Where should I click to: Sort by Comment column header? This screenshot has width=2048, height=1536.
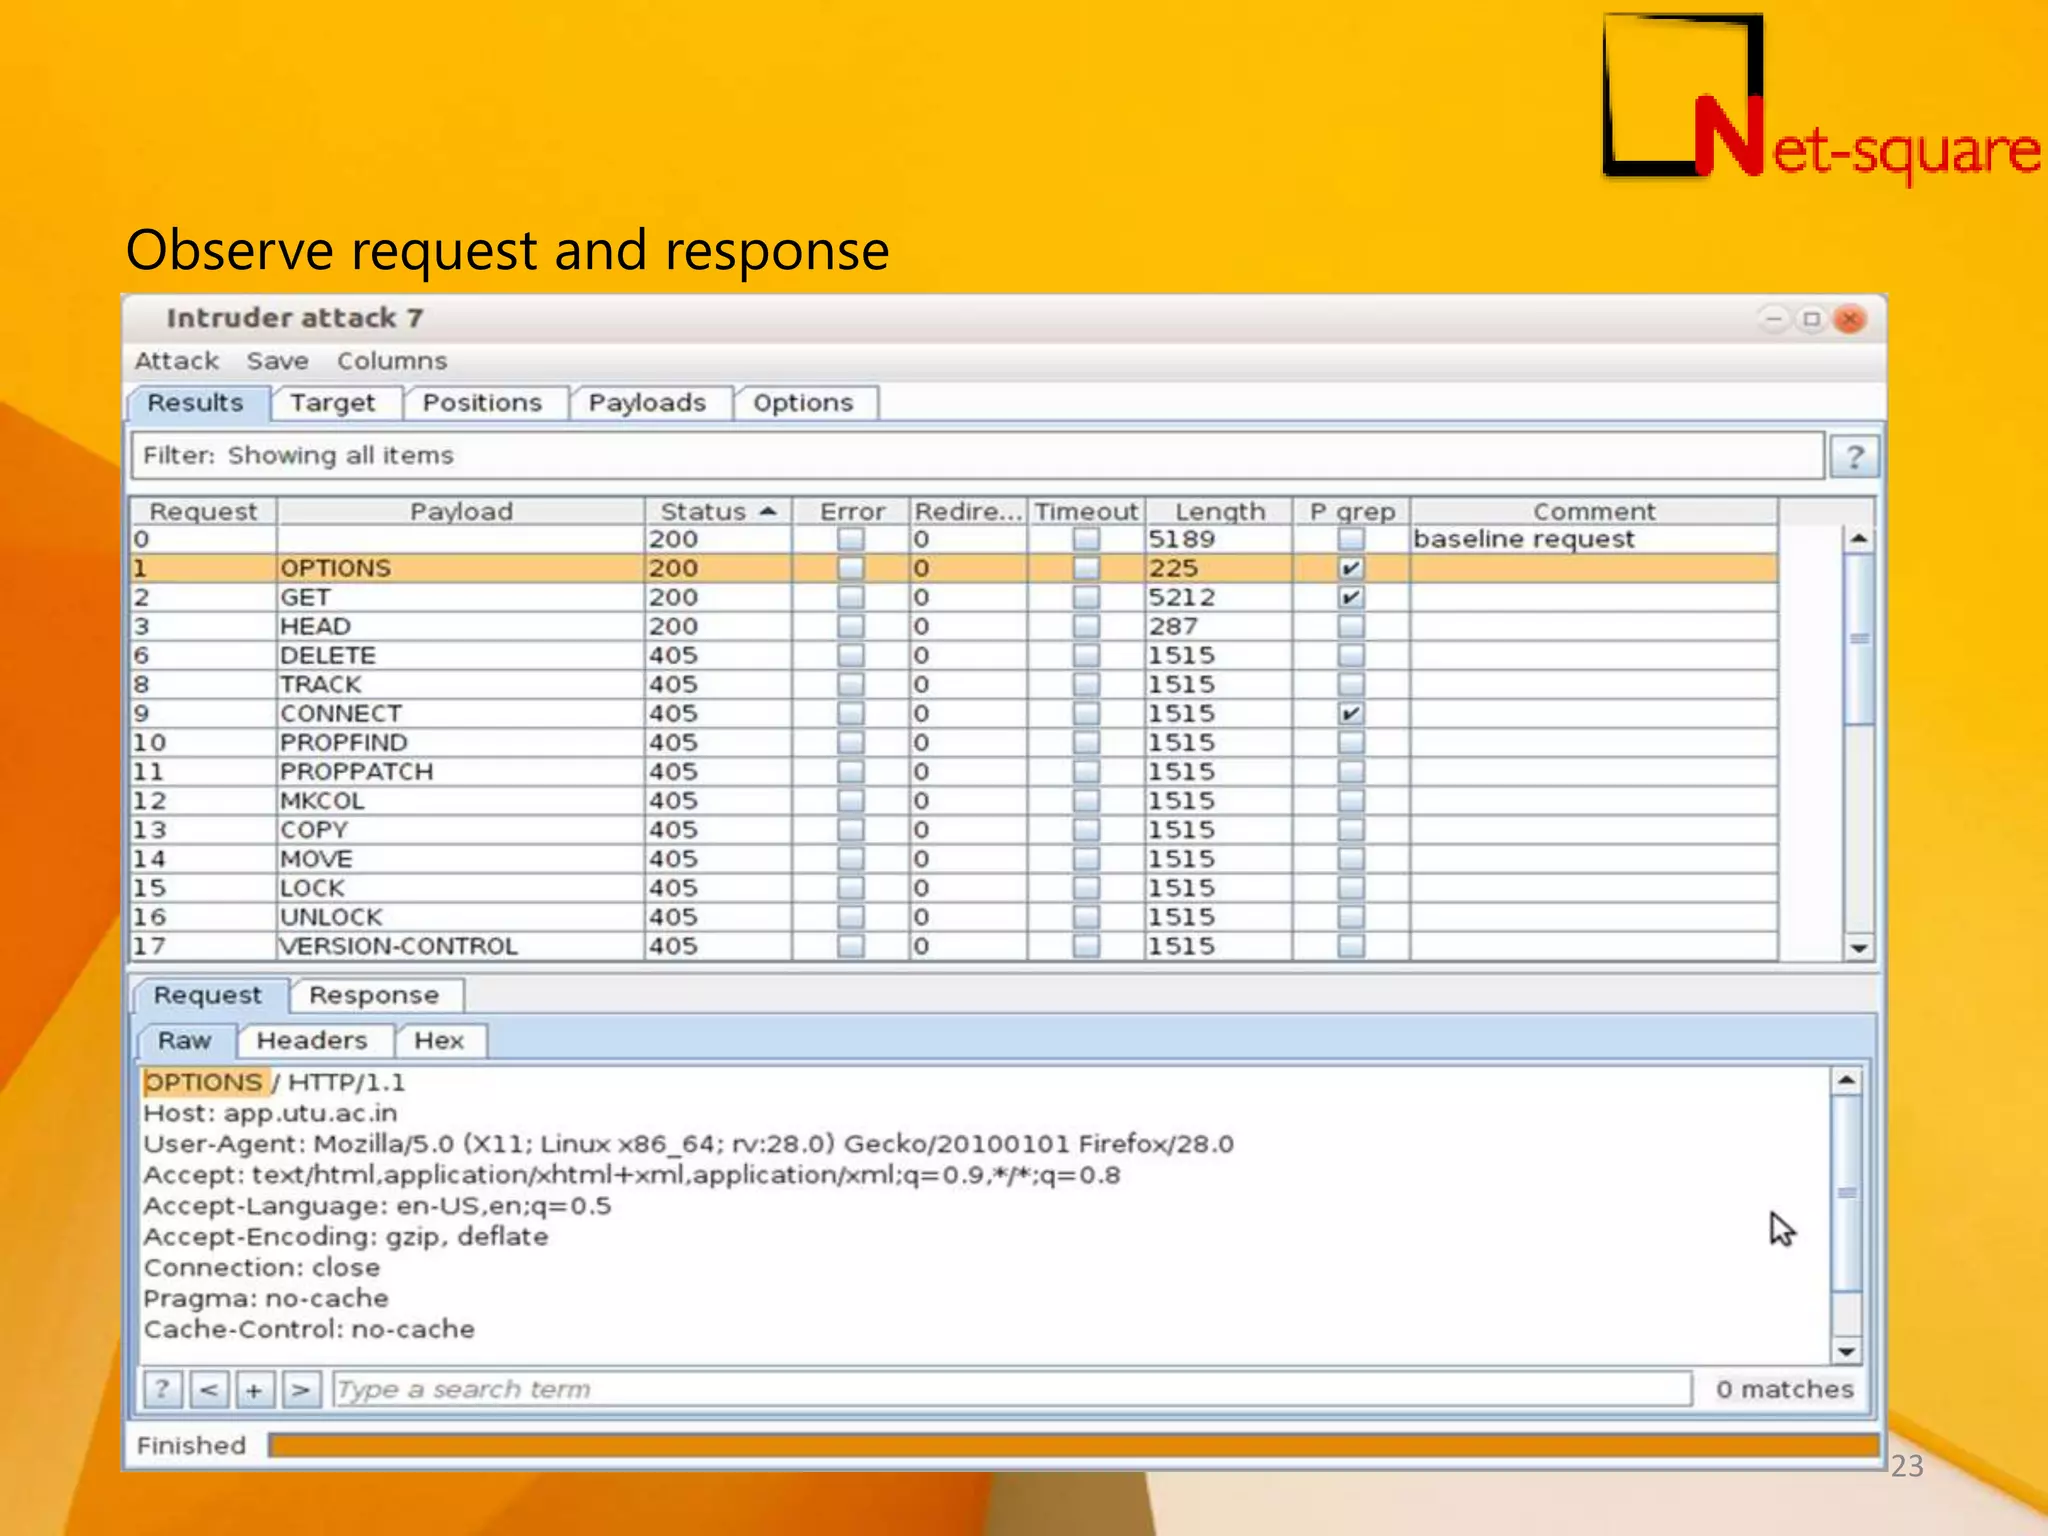(1594, 511)
